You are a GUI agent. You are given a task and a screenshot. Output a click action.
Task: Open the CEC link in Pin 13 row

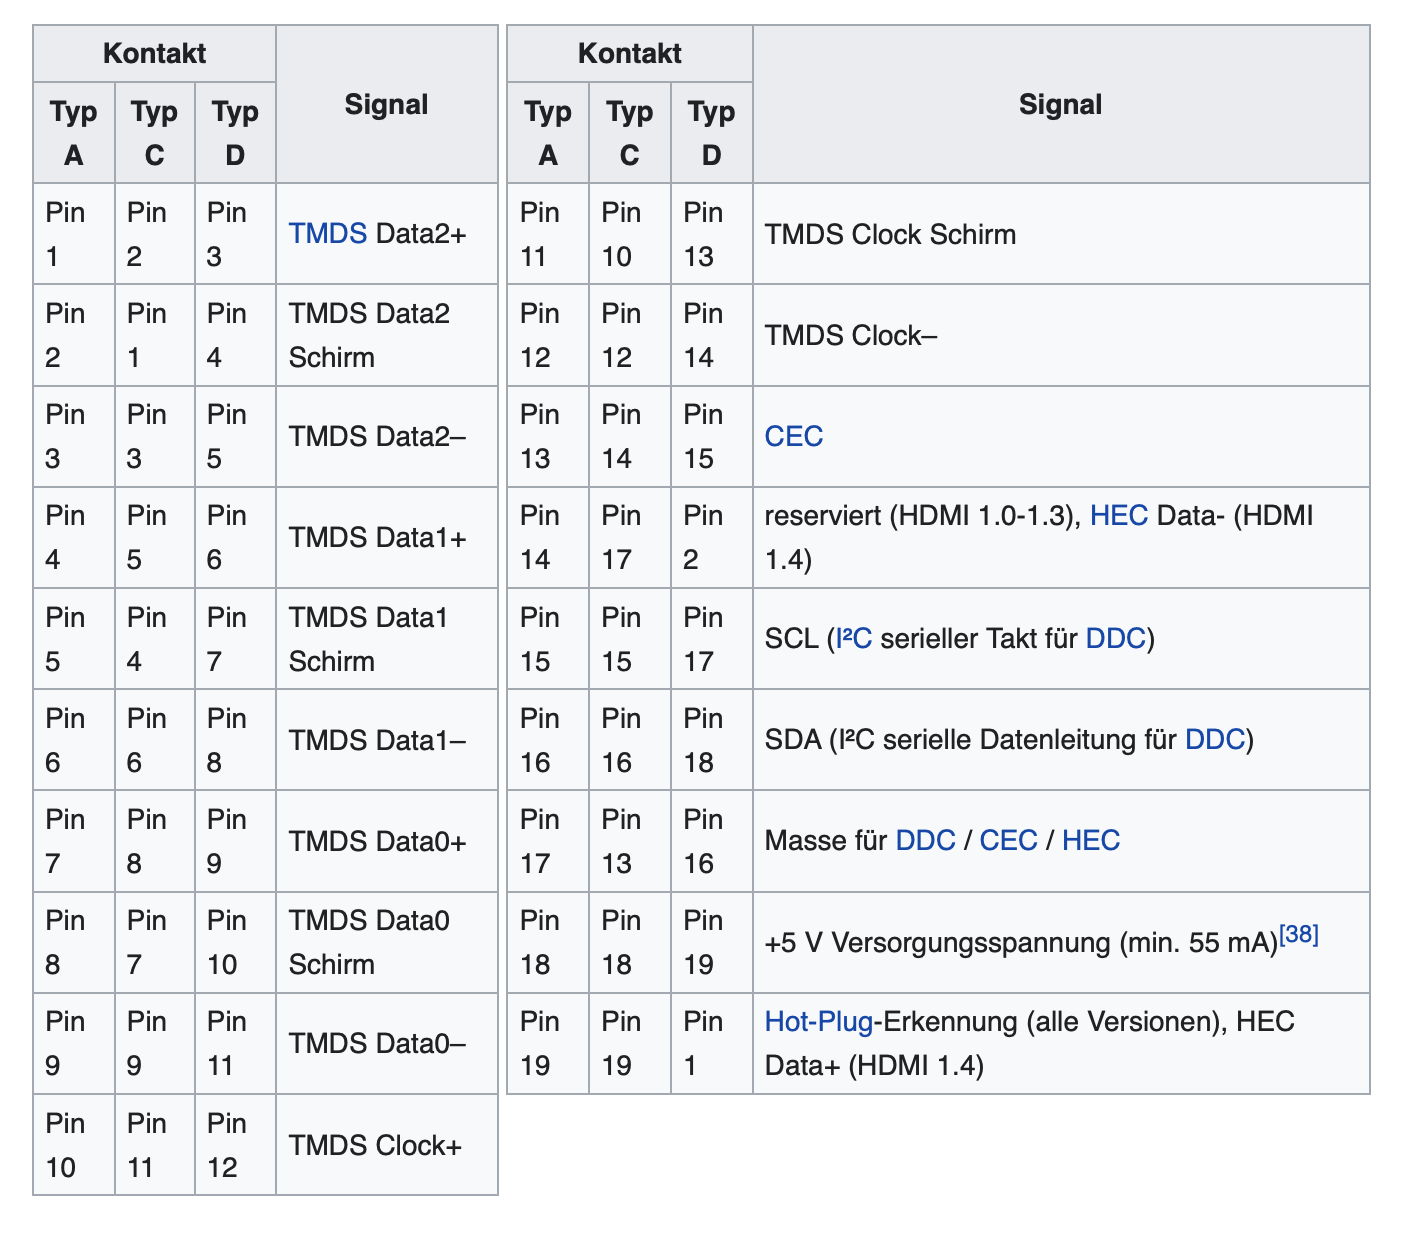794,437
